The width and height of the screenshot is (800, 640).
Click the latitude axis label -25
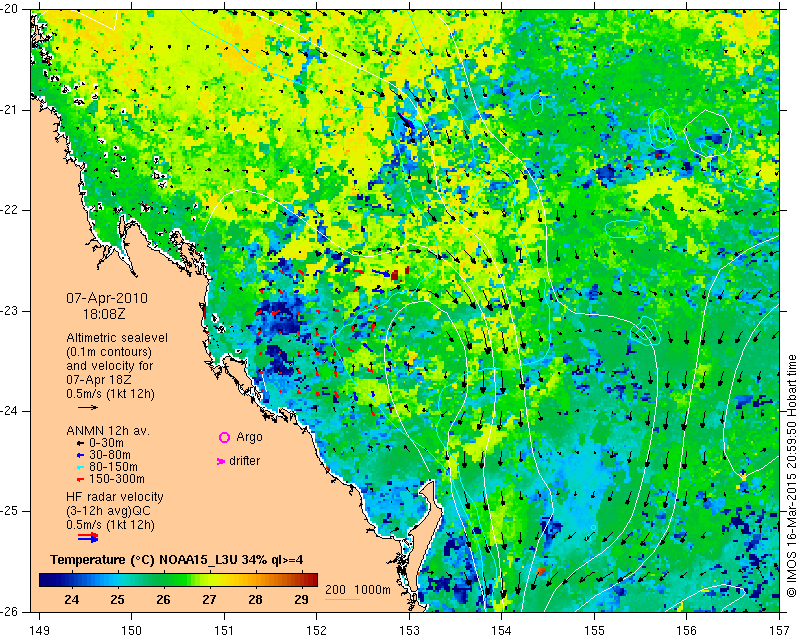coord(9,511)
